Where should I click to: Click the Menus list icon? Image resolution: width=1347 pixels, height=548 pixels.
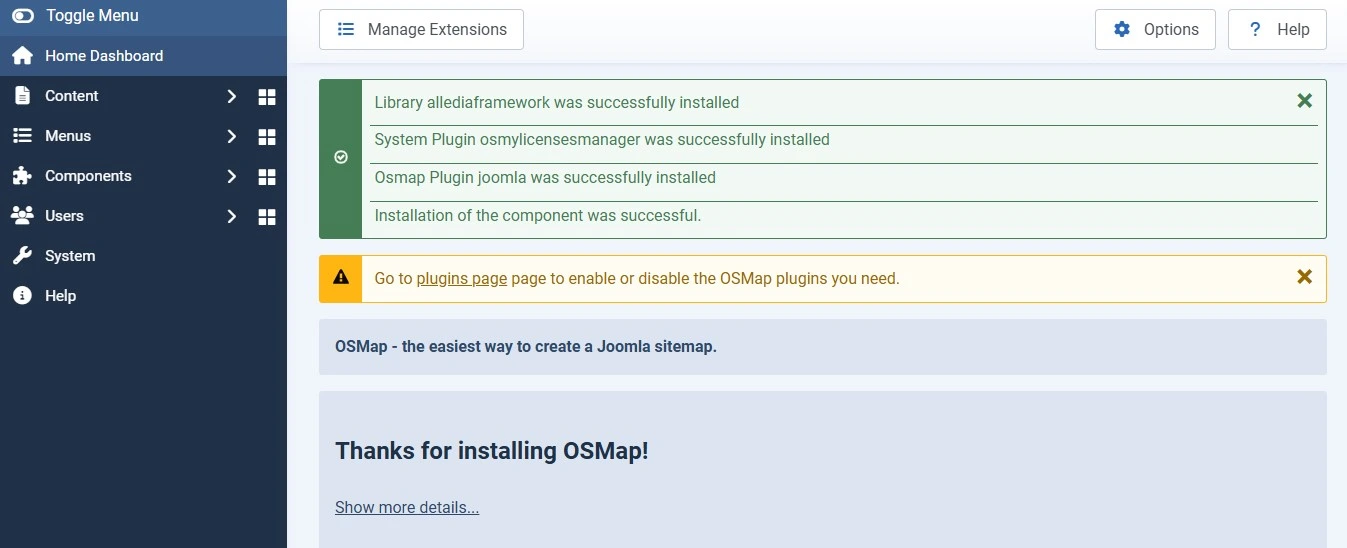[22, 136]
